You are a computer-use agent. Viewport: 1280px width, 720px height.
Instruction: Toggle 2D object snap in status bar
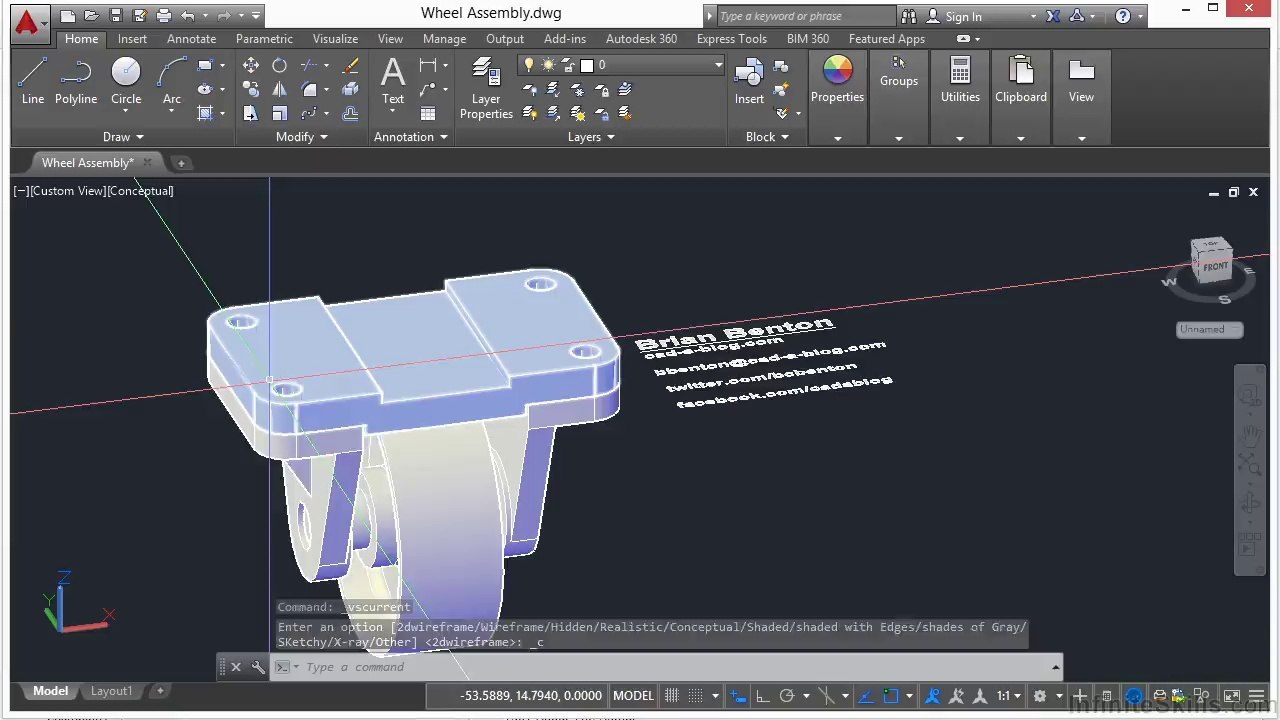[x=891, y=696]
